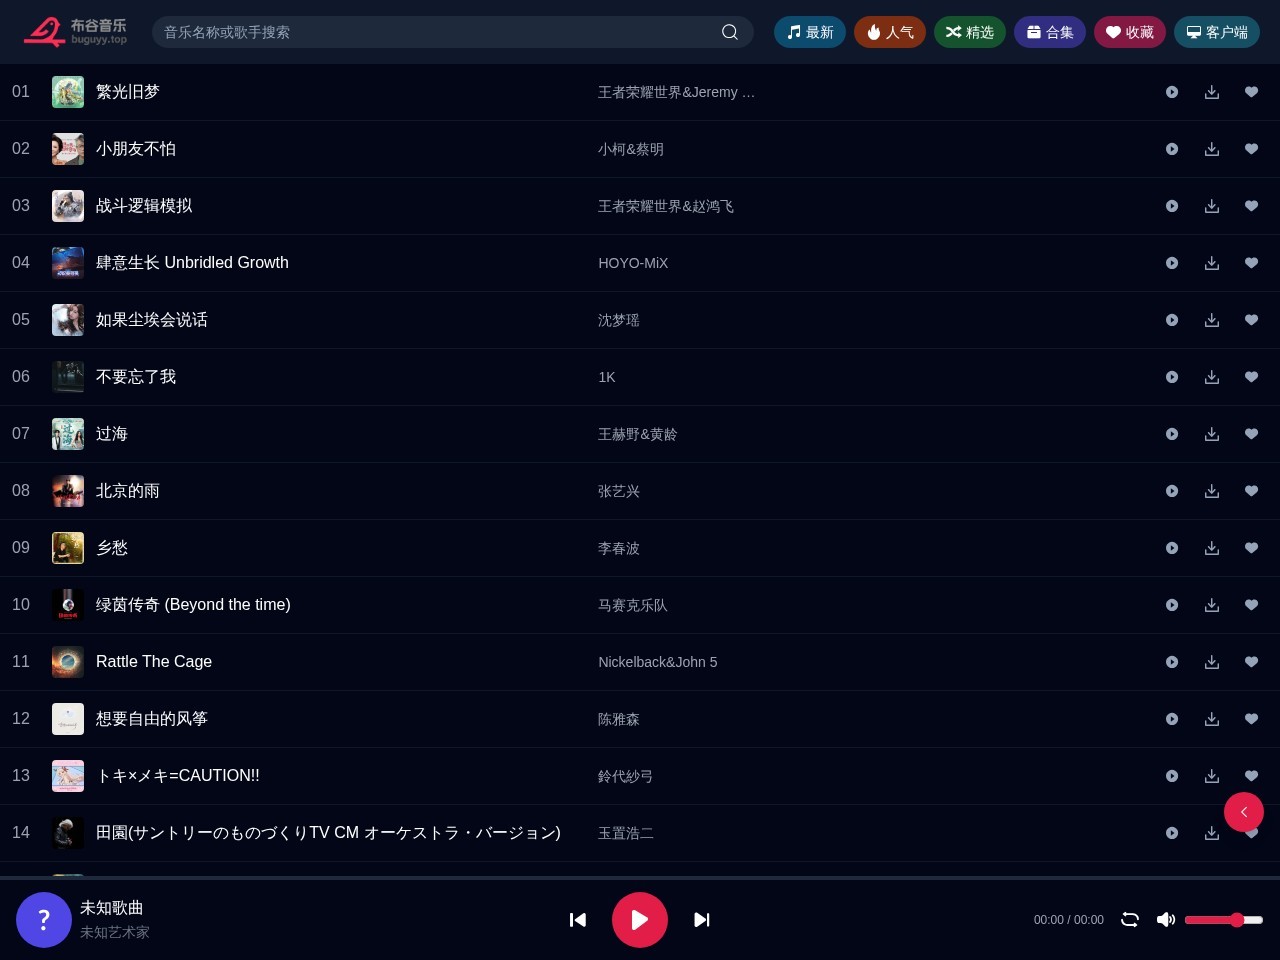Open song title Rattle The Cage
The width and height of the screenshot is (1280, 960).
pos(154,662)
